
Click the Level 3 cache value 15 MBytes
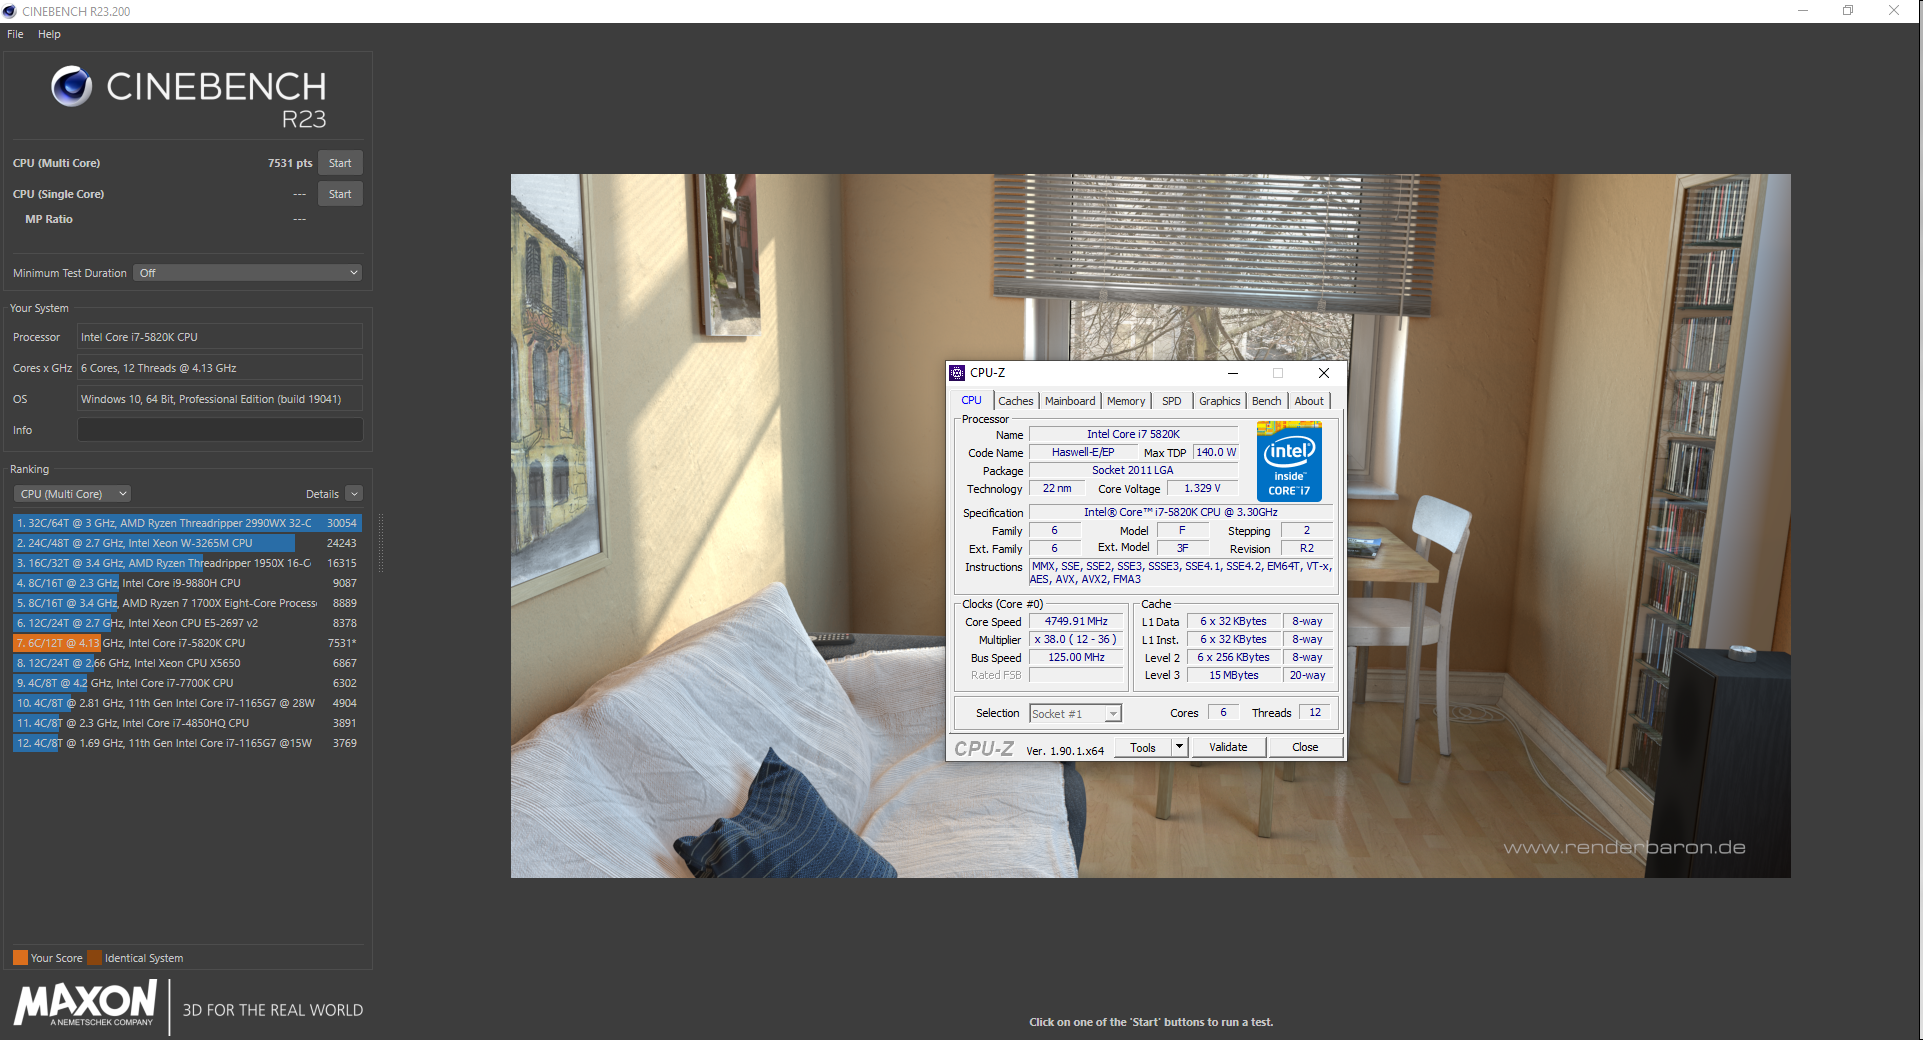click(x=1234, y=675)
